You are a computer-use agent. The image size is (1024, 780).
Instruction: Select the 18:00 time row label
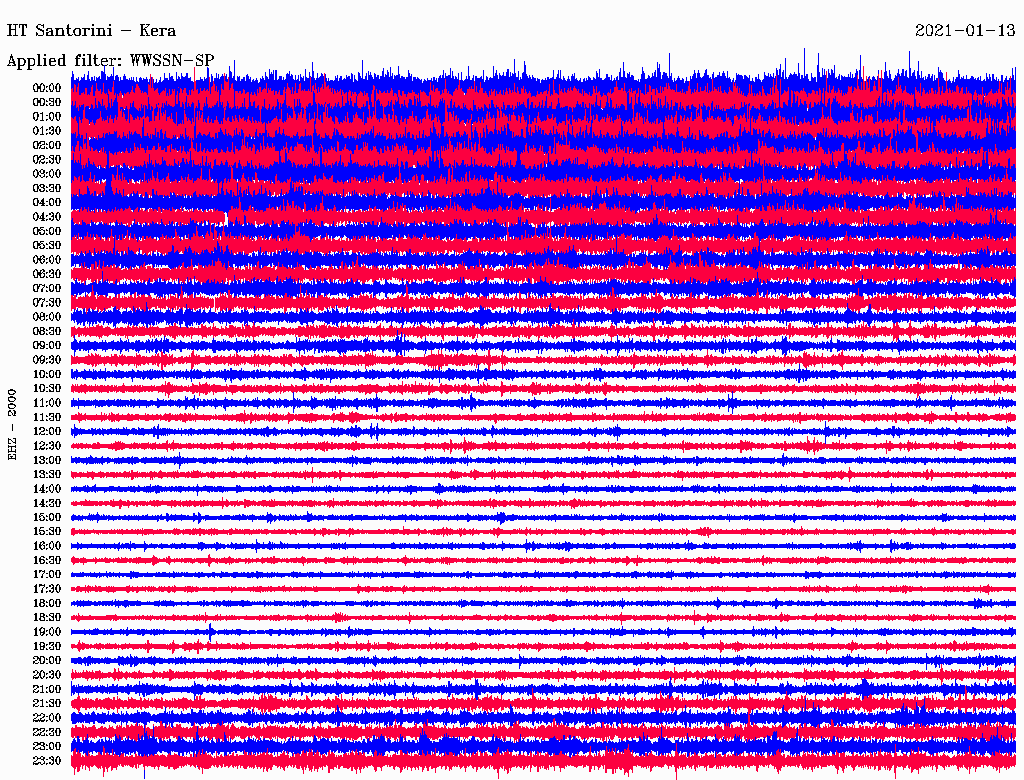point(47,604)
